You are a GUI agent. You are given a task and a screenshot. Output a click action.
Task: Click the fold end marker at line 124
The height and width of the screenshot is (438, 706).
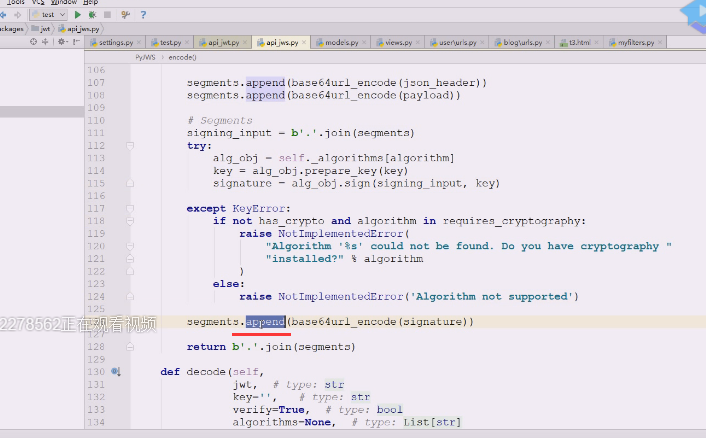point(130,297)
